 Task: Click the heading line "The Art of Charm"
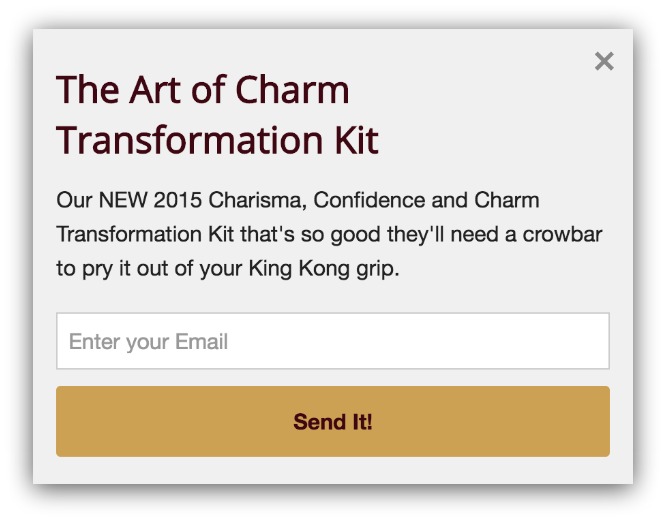(x=203, y=89)
